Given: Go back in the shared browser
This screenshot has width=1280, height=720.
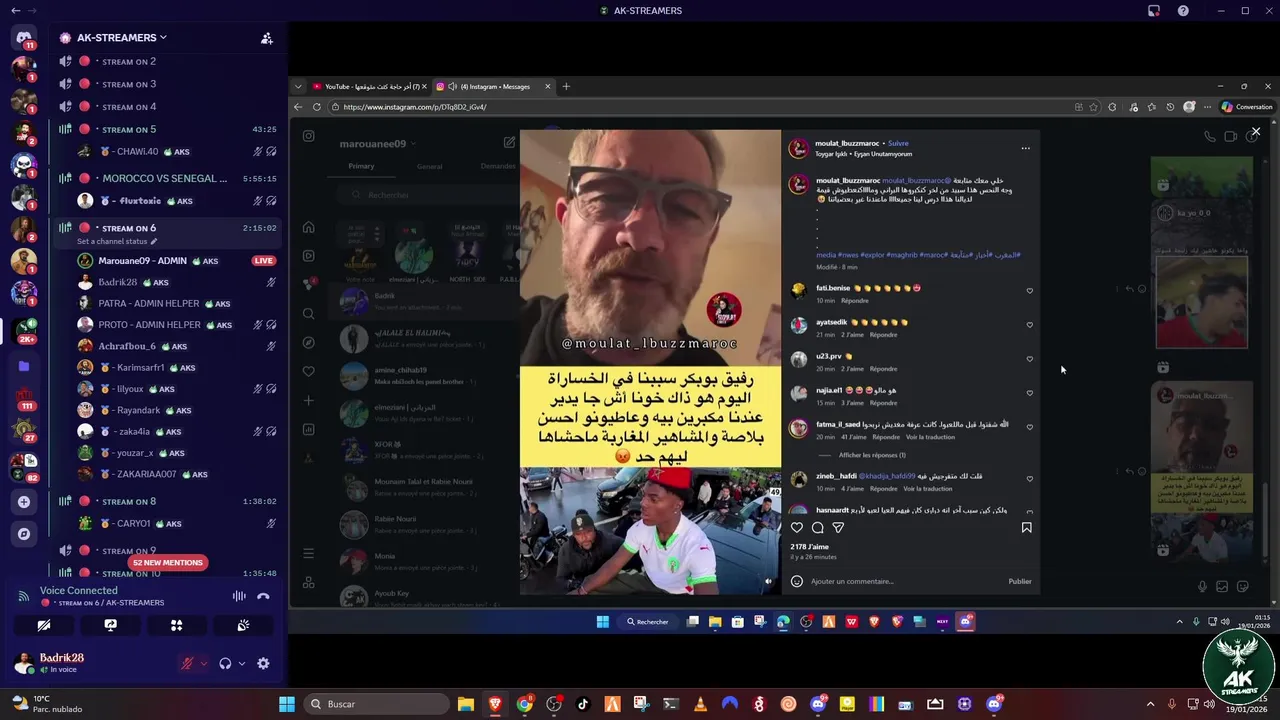Looking at the screenshot, I should tap(298, 107).
